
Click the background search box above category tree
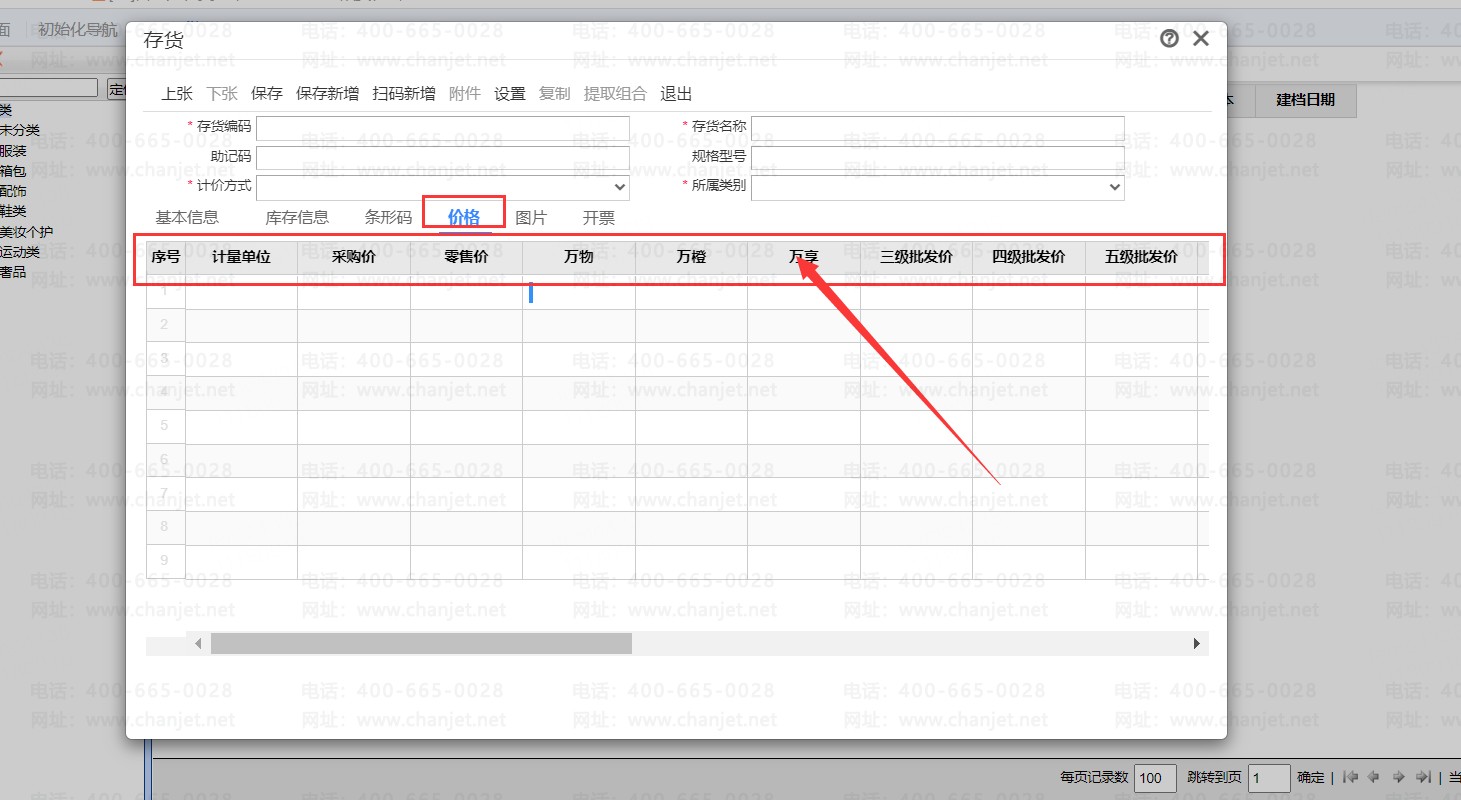point(49,89)
